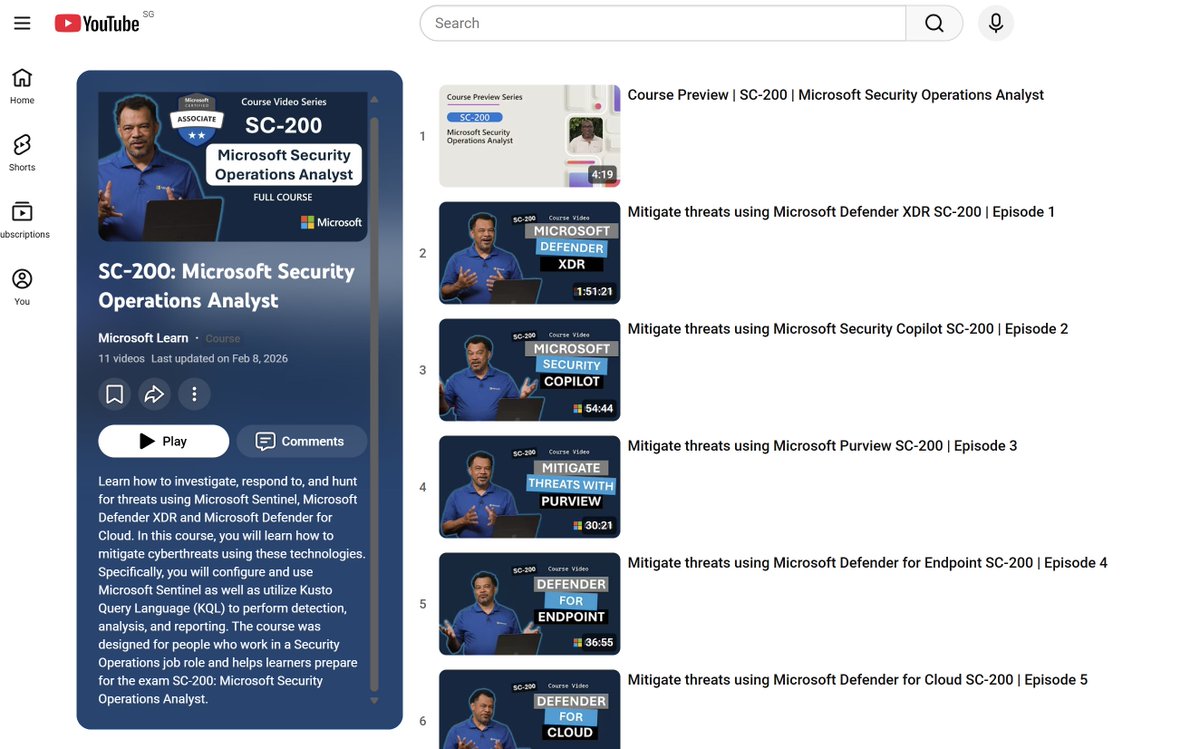1200x749 pixels.
Task: Share the playlist with arrow icon
Action: coord(154,394)
